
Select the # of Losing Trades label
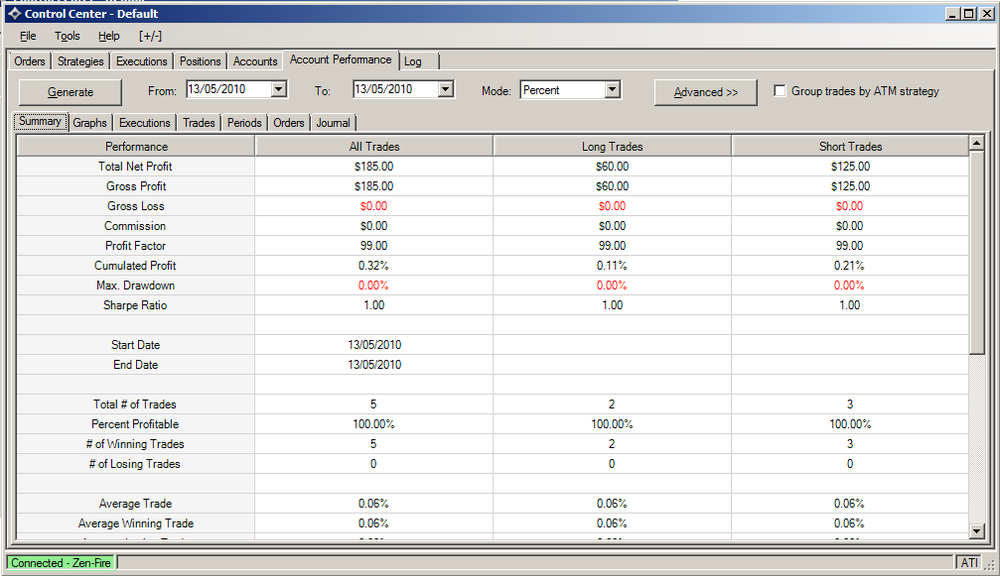(x=135, y=464)
